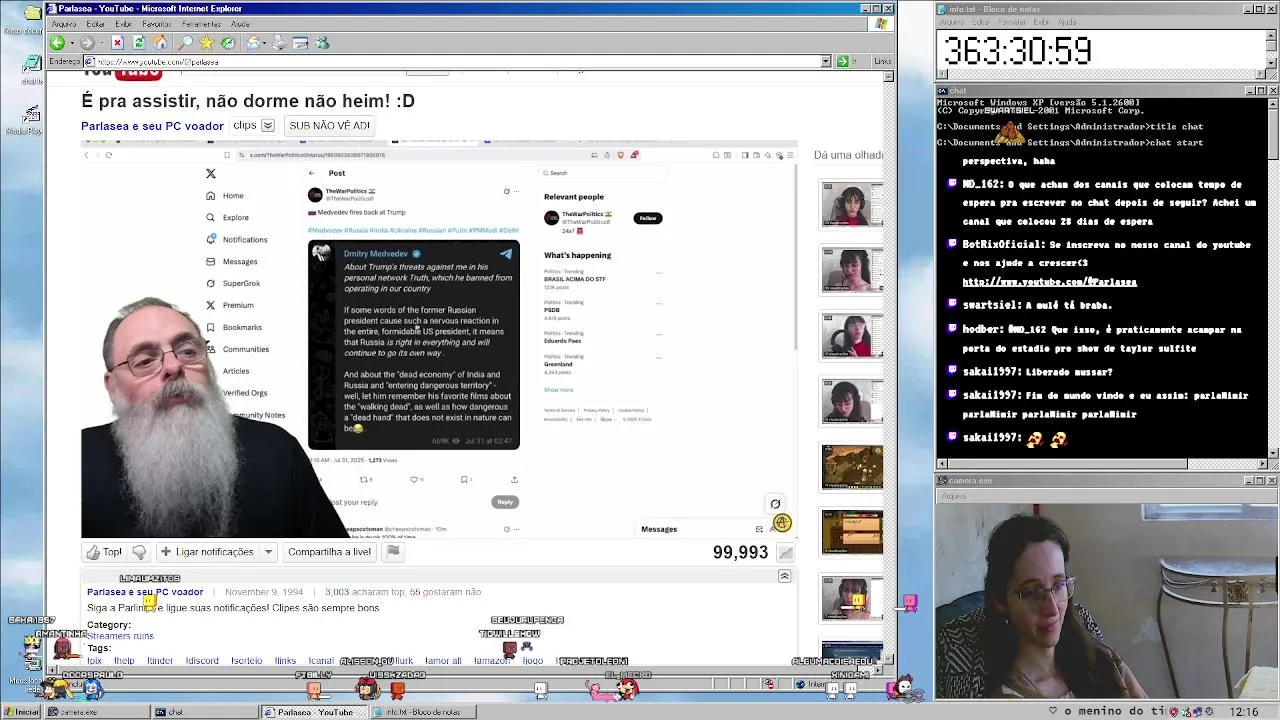Click the Messenger icon in IE toolbar

pyautogui.click(x=323, y=43)
